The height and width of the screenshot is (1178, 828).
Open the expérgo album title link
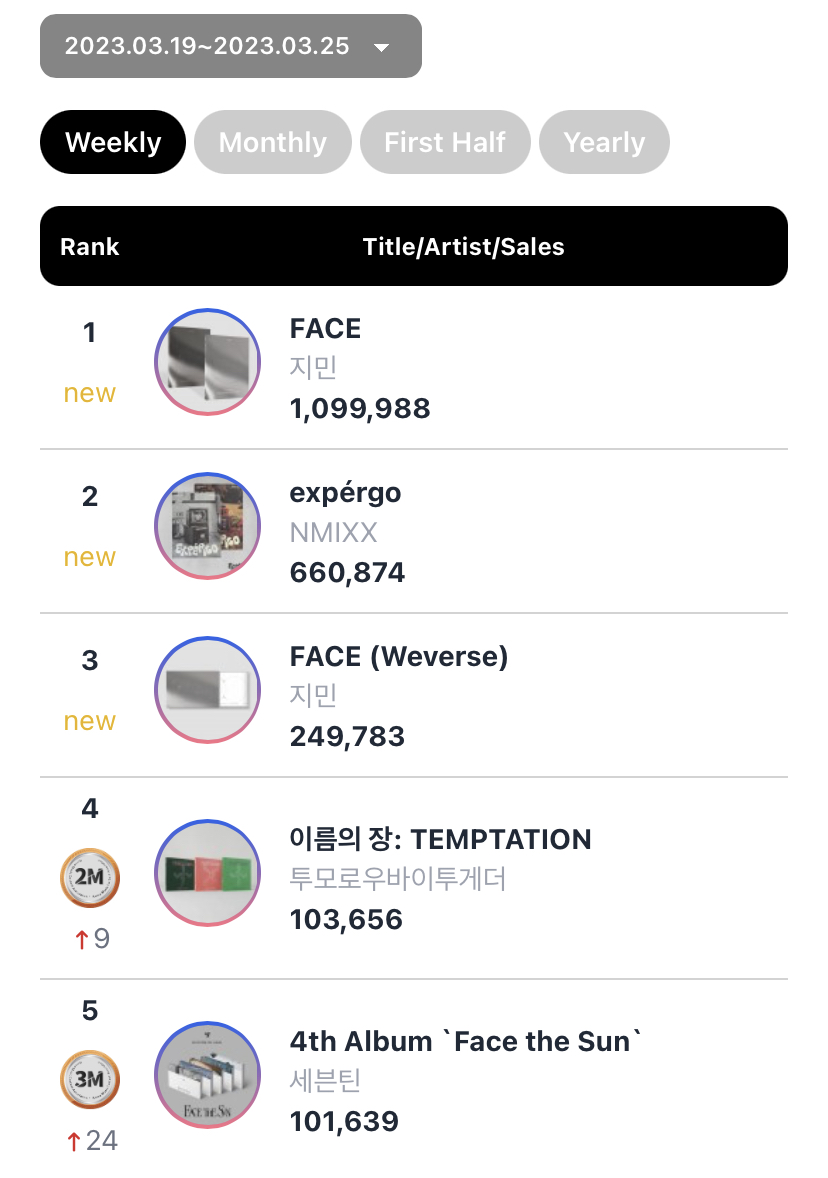coord(346,494)
